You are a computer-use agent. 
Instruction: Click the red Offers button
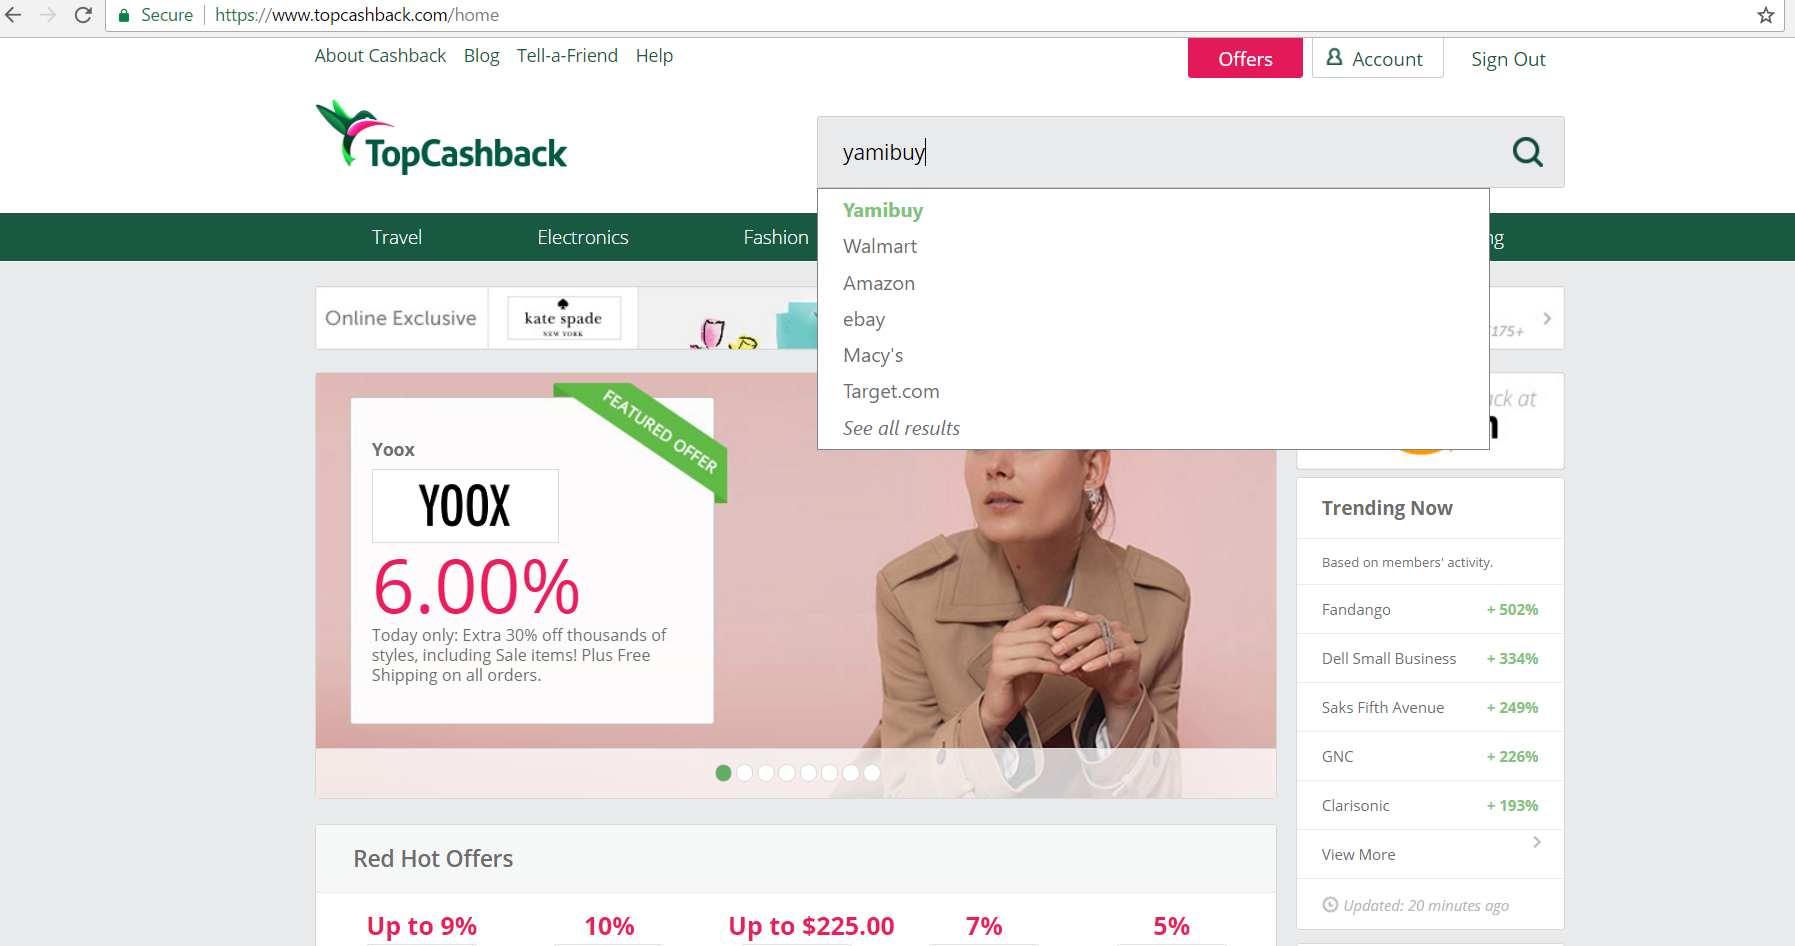[x=1245, y=58]
